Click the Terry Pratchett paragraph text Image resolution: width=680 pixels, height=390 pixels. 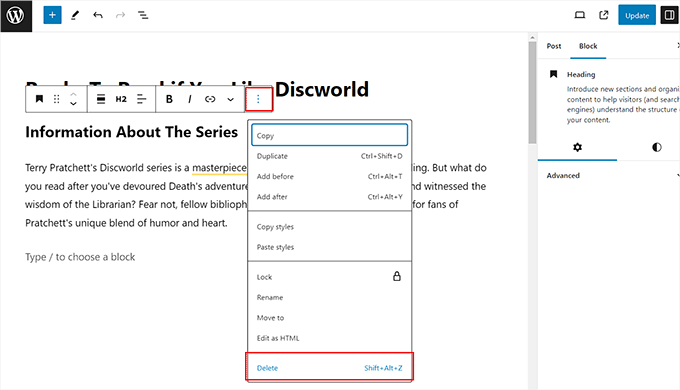click(x=255, y=195)
